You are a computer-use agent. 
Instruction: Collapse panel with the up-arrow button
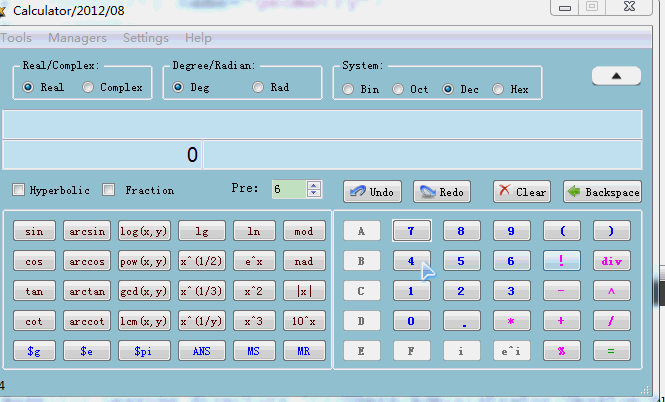point(616,76)
